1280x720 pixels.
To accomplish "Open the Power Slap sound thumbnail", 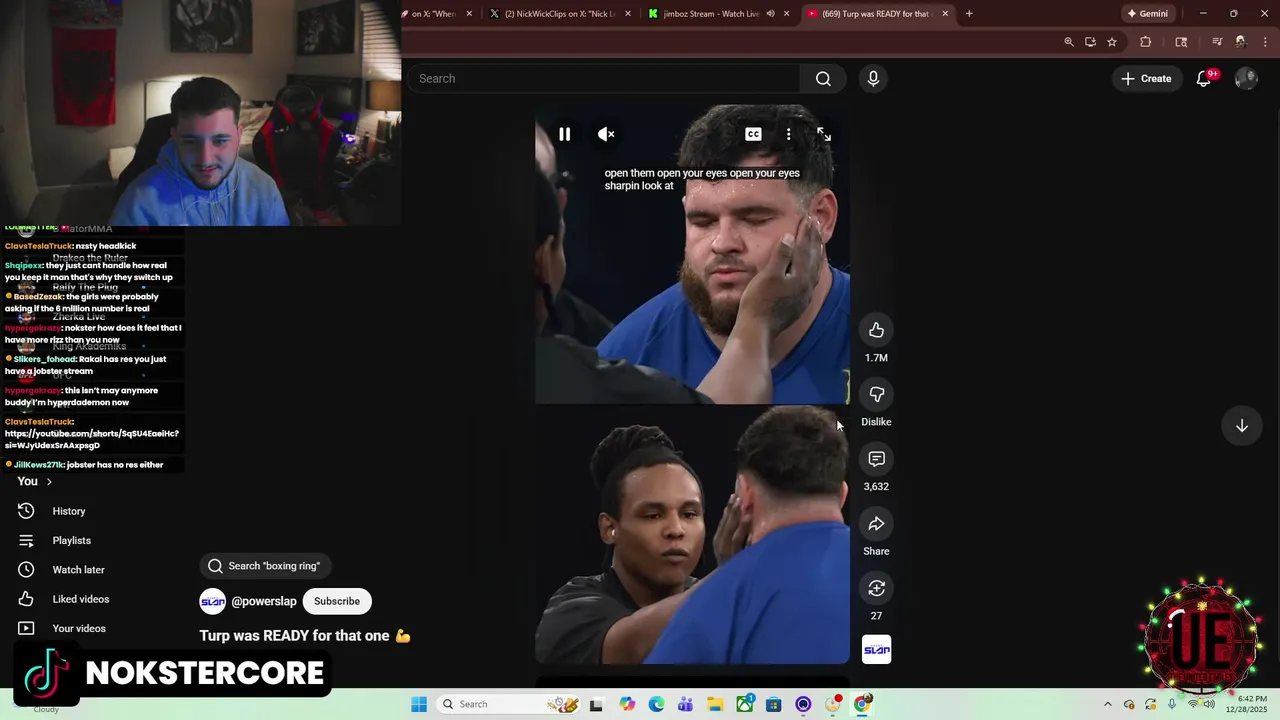I will click(x=876, y=650).
